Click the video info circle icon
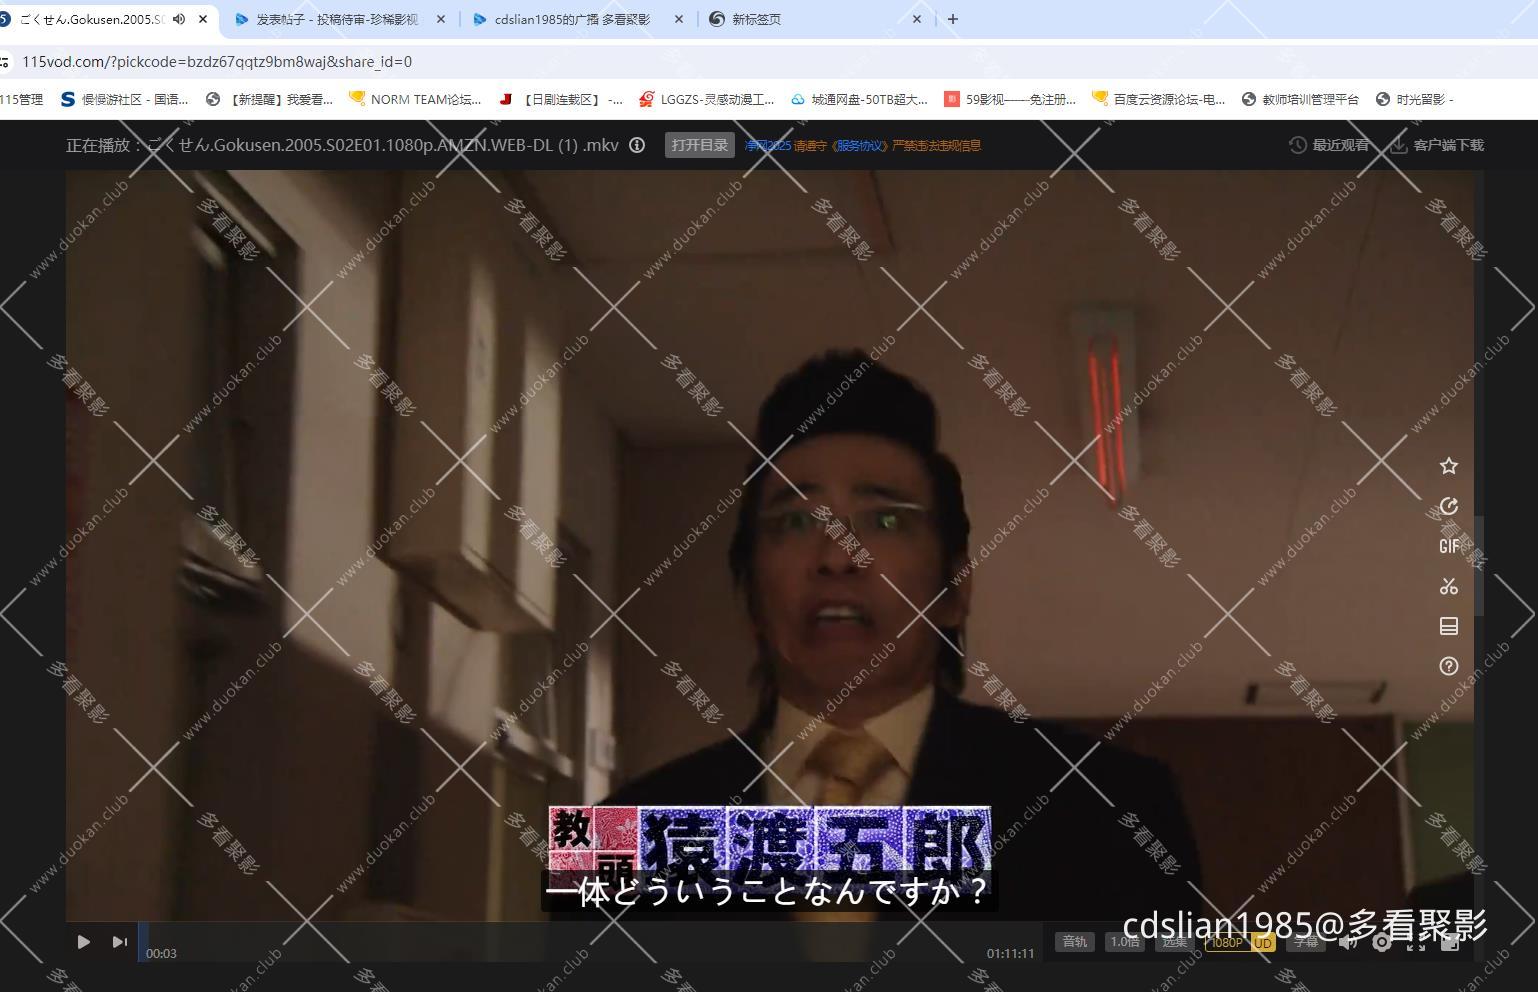The width and height of the screenshot is (1538, 992). click(637, 145)
